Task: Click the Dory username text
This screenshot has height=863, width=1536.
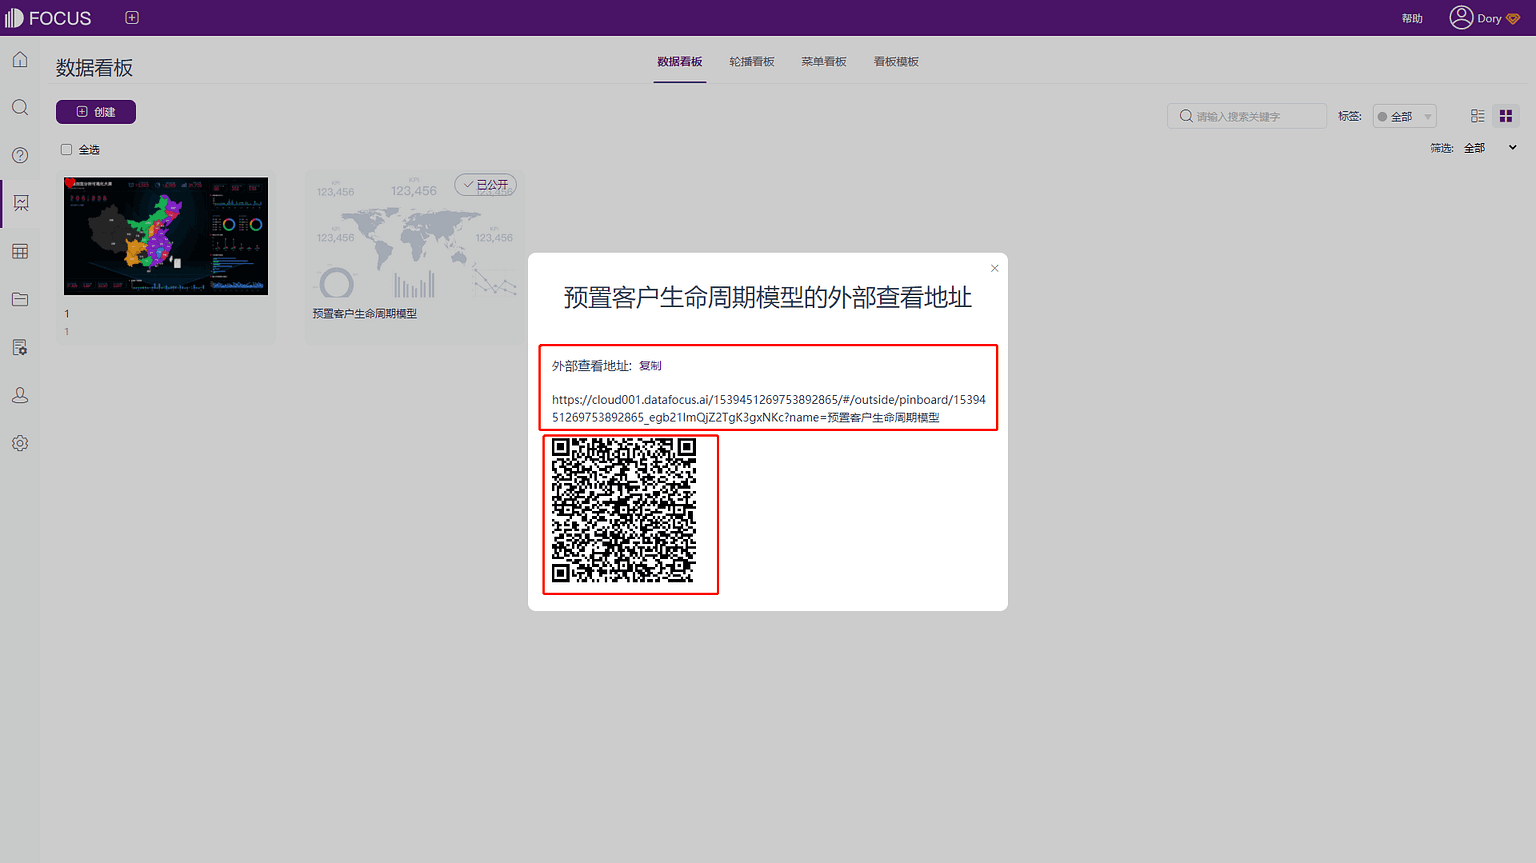Action: (1489, 19)
